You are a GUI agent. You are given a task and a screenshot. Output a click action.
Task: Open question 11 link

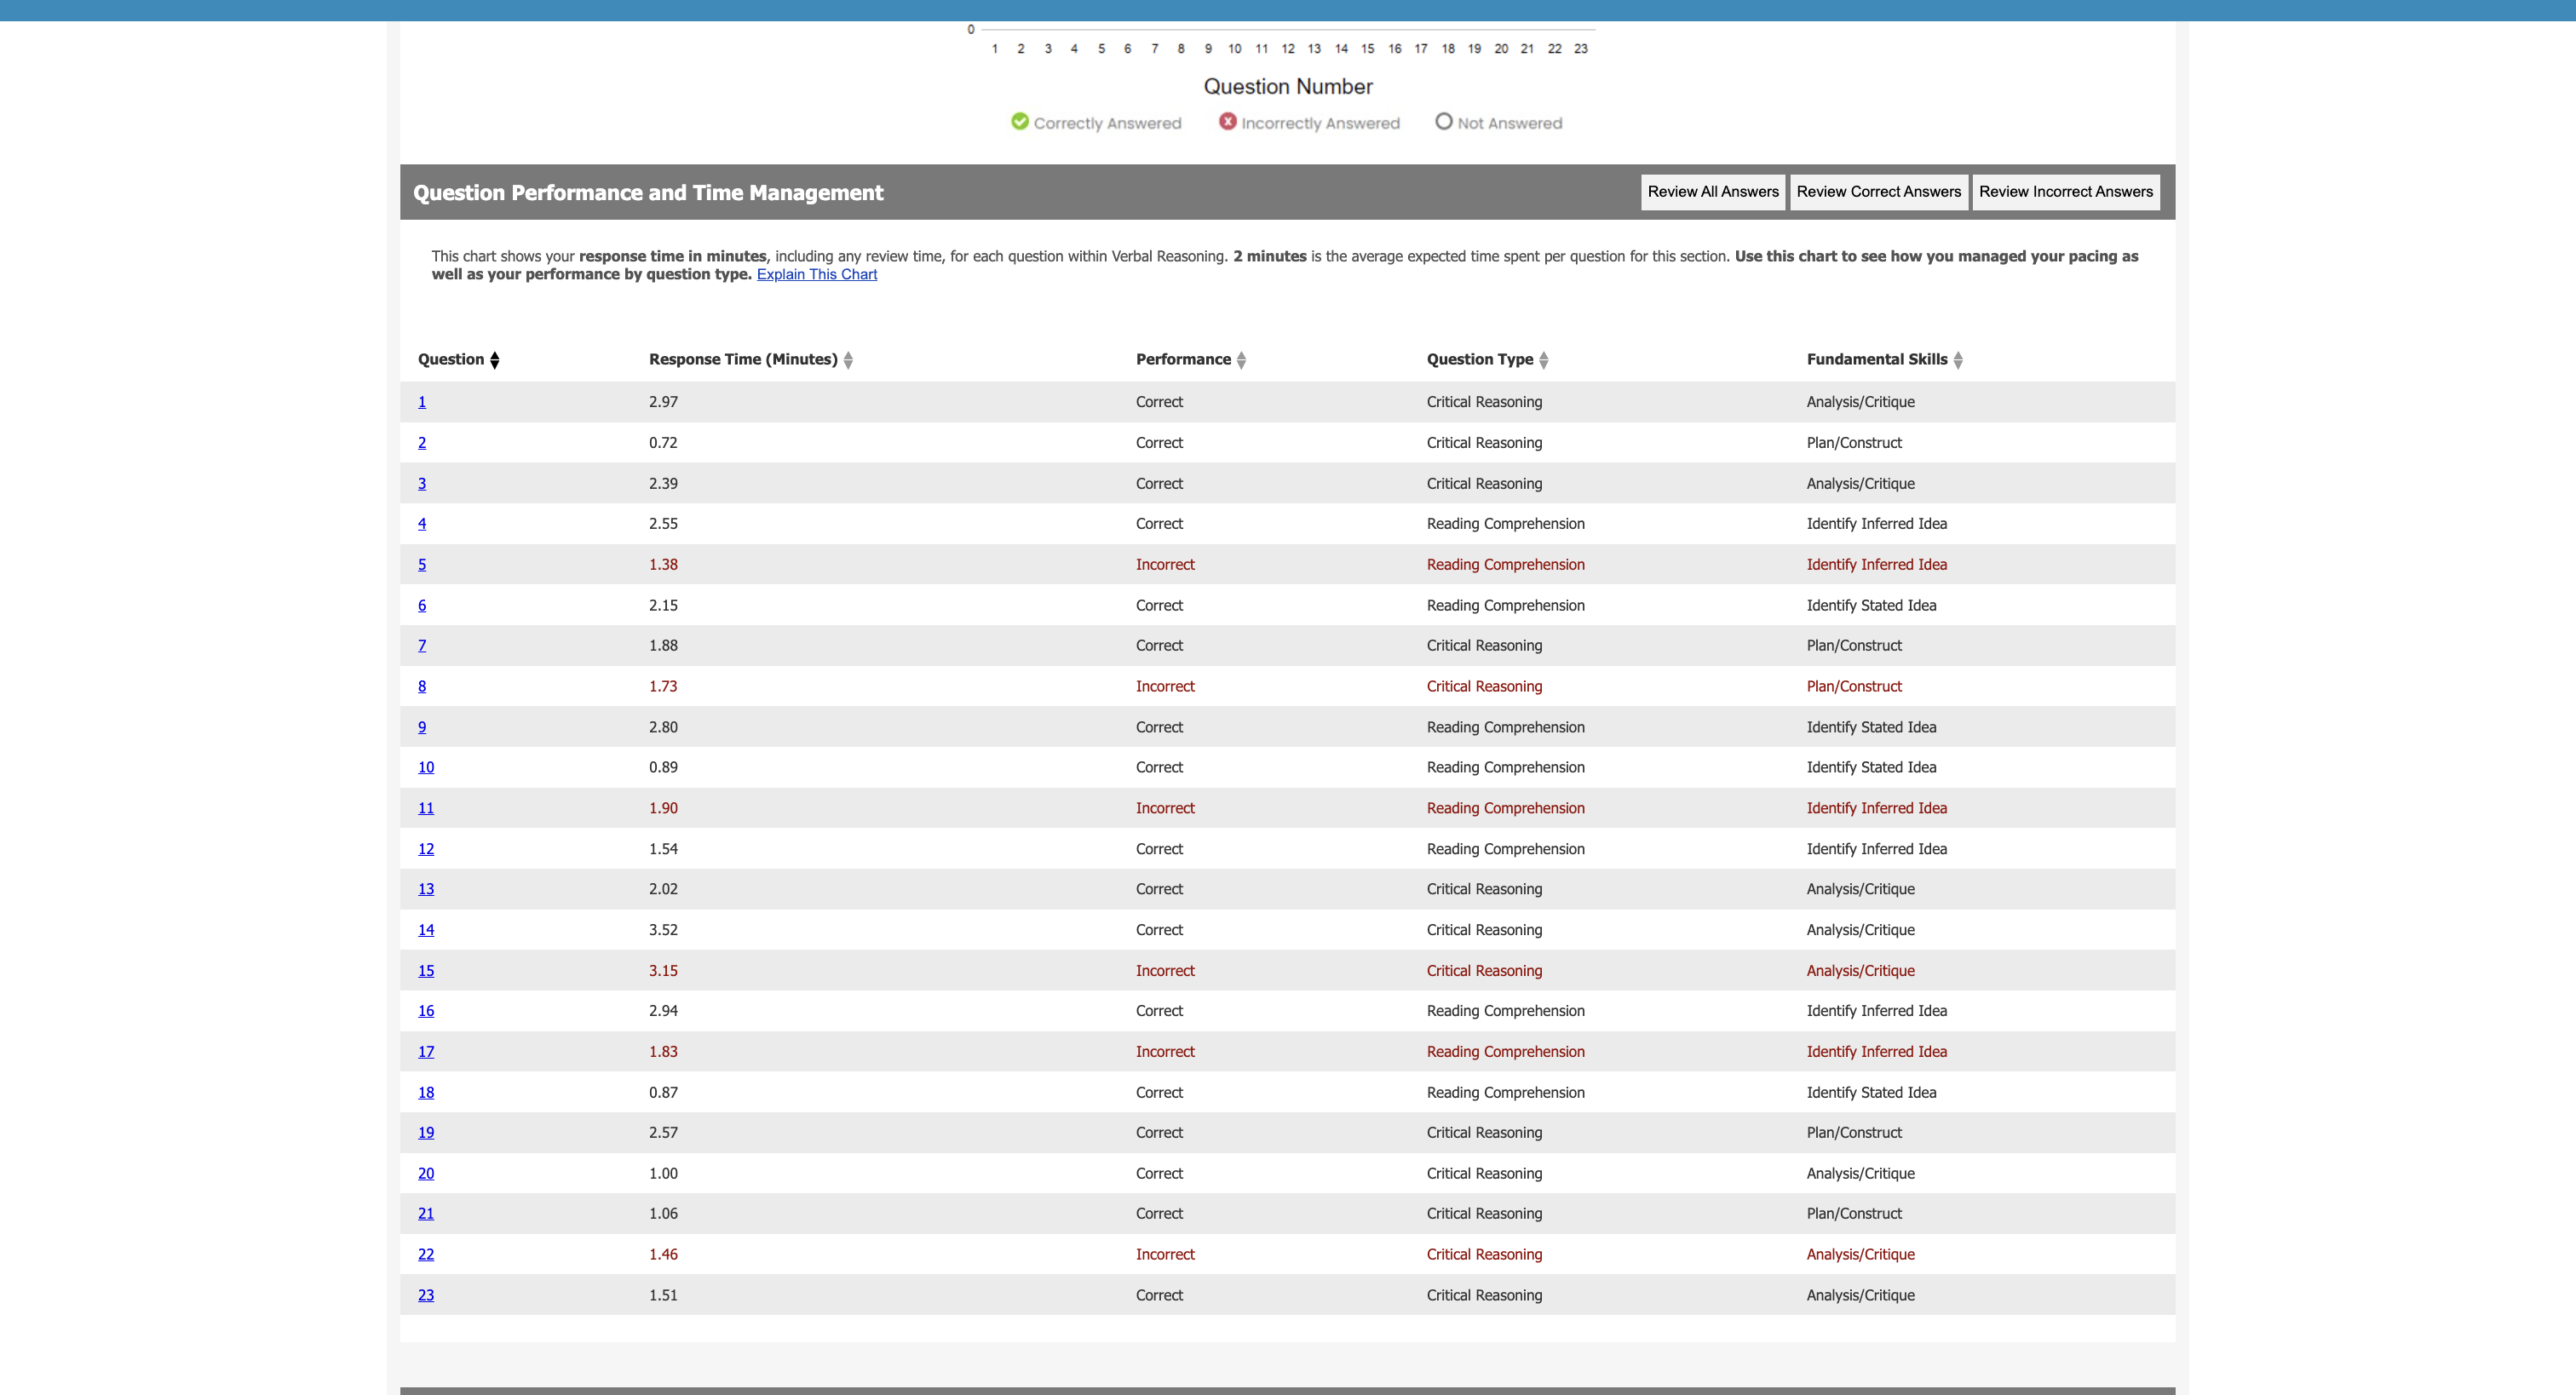point(426,808)
